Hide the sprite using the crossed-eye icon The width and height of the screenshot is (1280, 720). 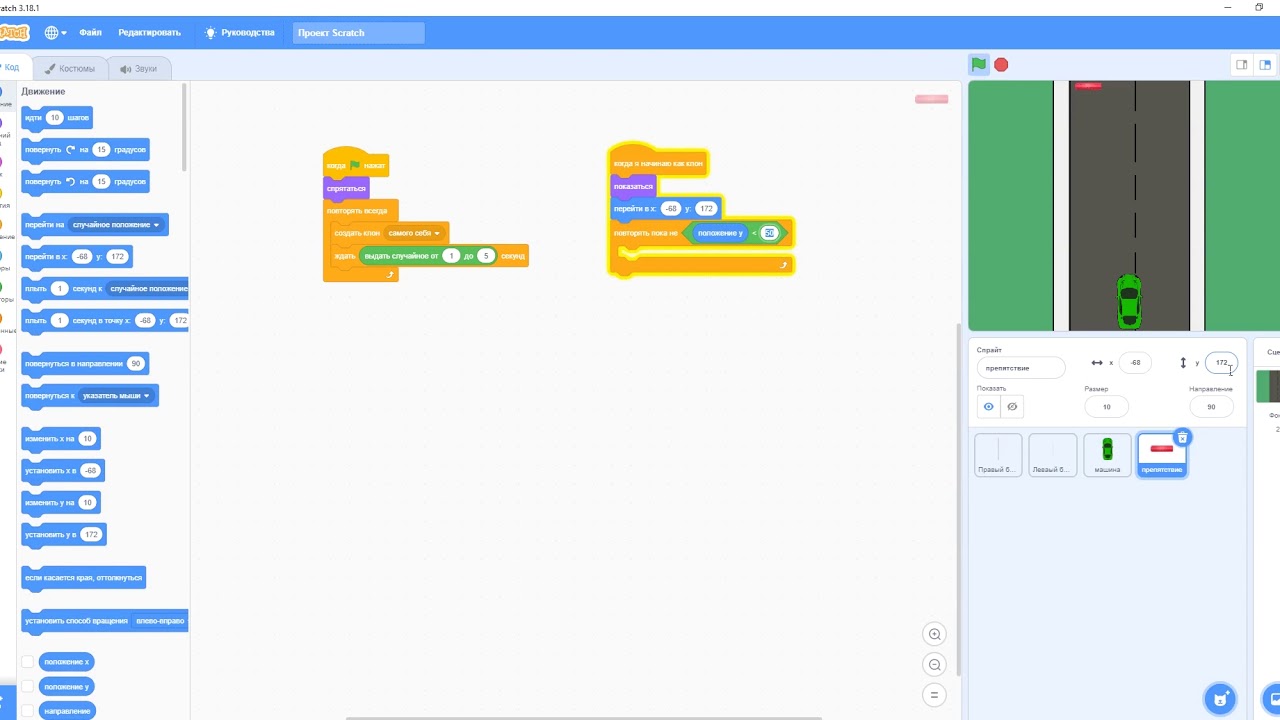[x=1012, y=407]
